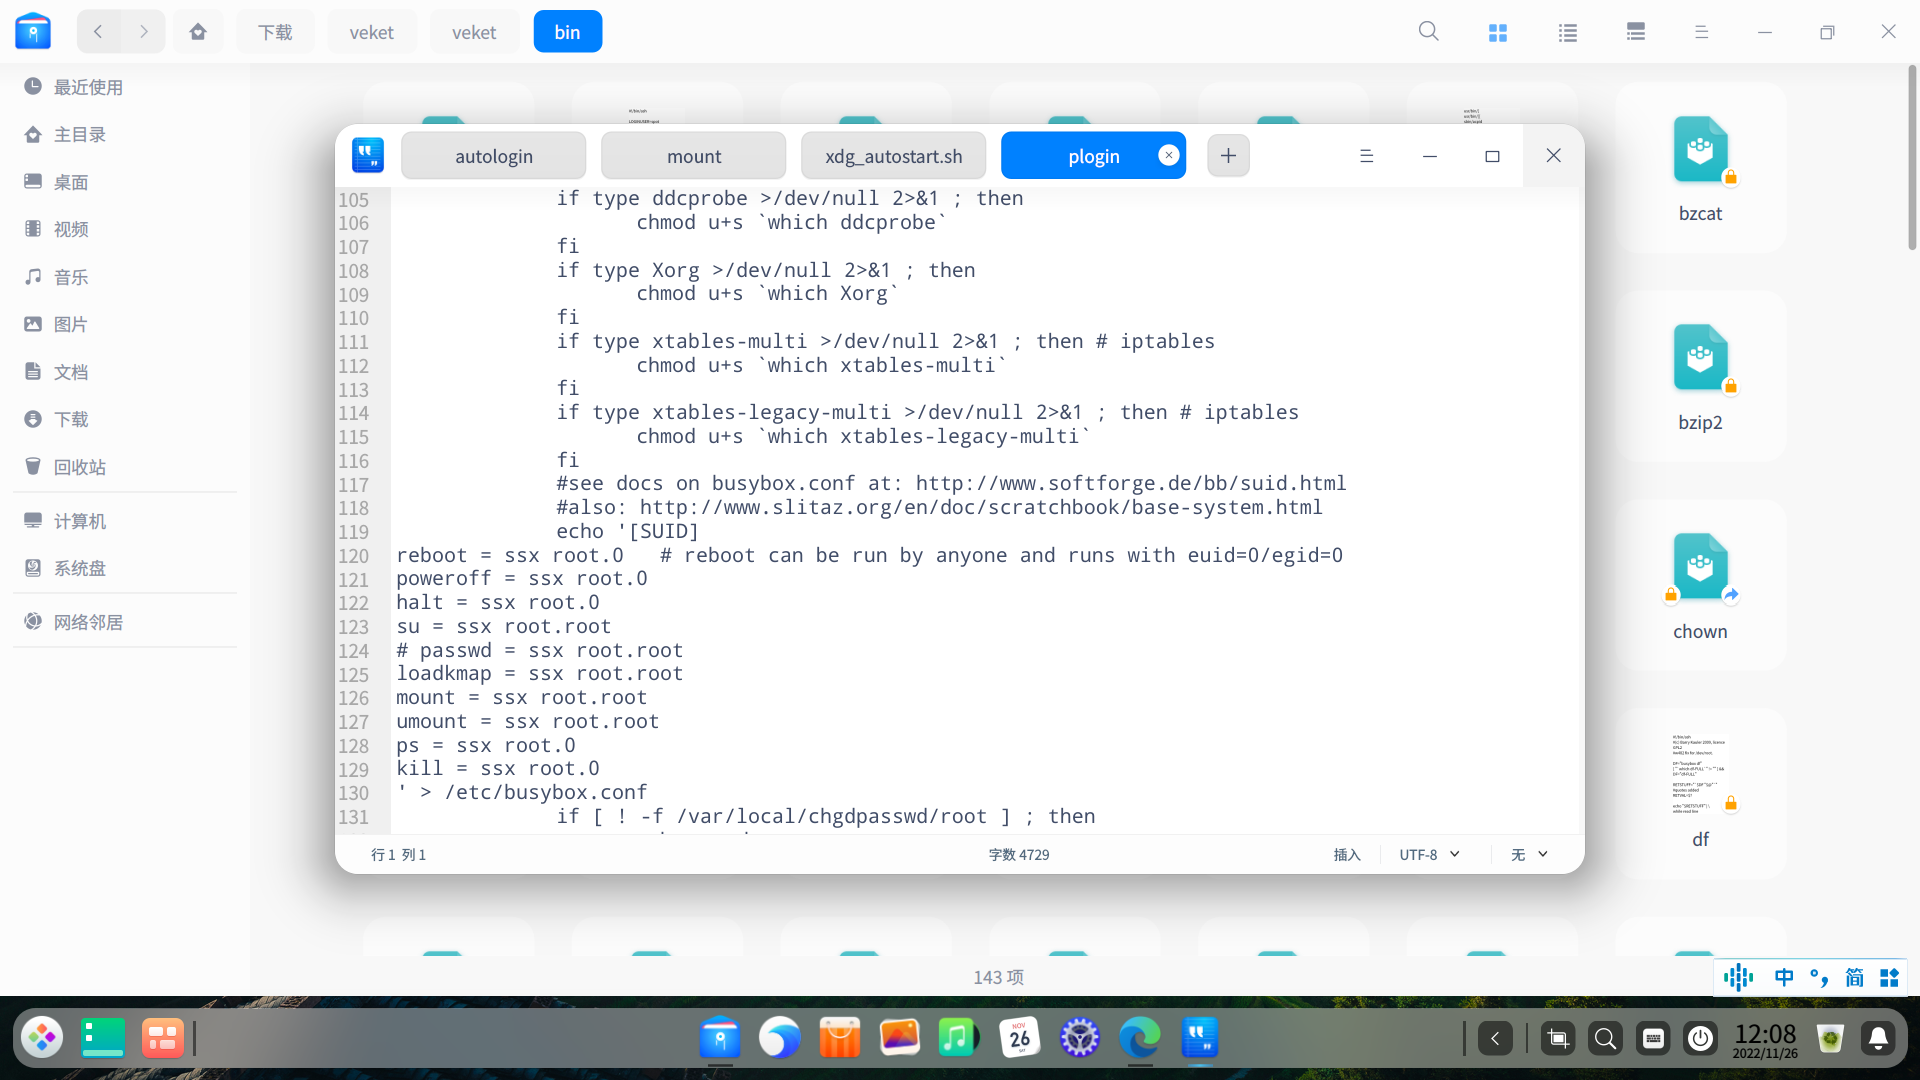Switch to icon grid view
Screen dimensions: 1920x1080
tap(1497, 32)
